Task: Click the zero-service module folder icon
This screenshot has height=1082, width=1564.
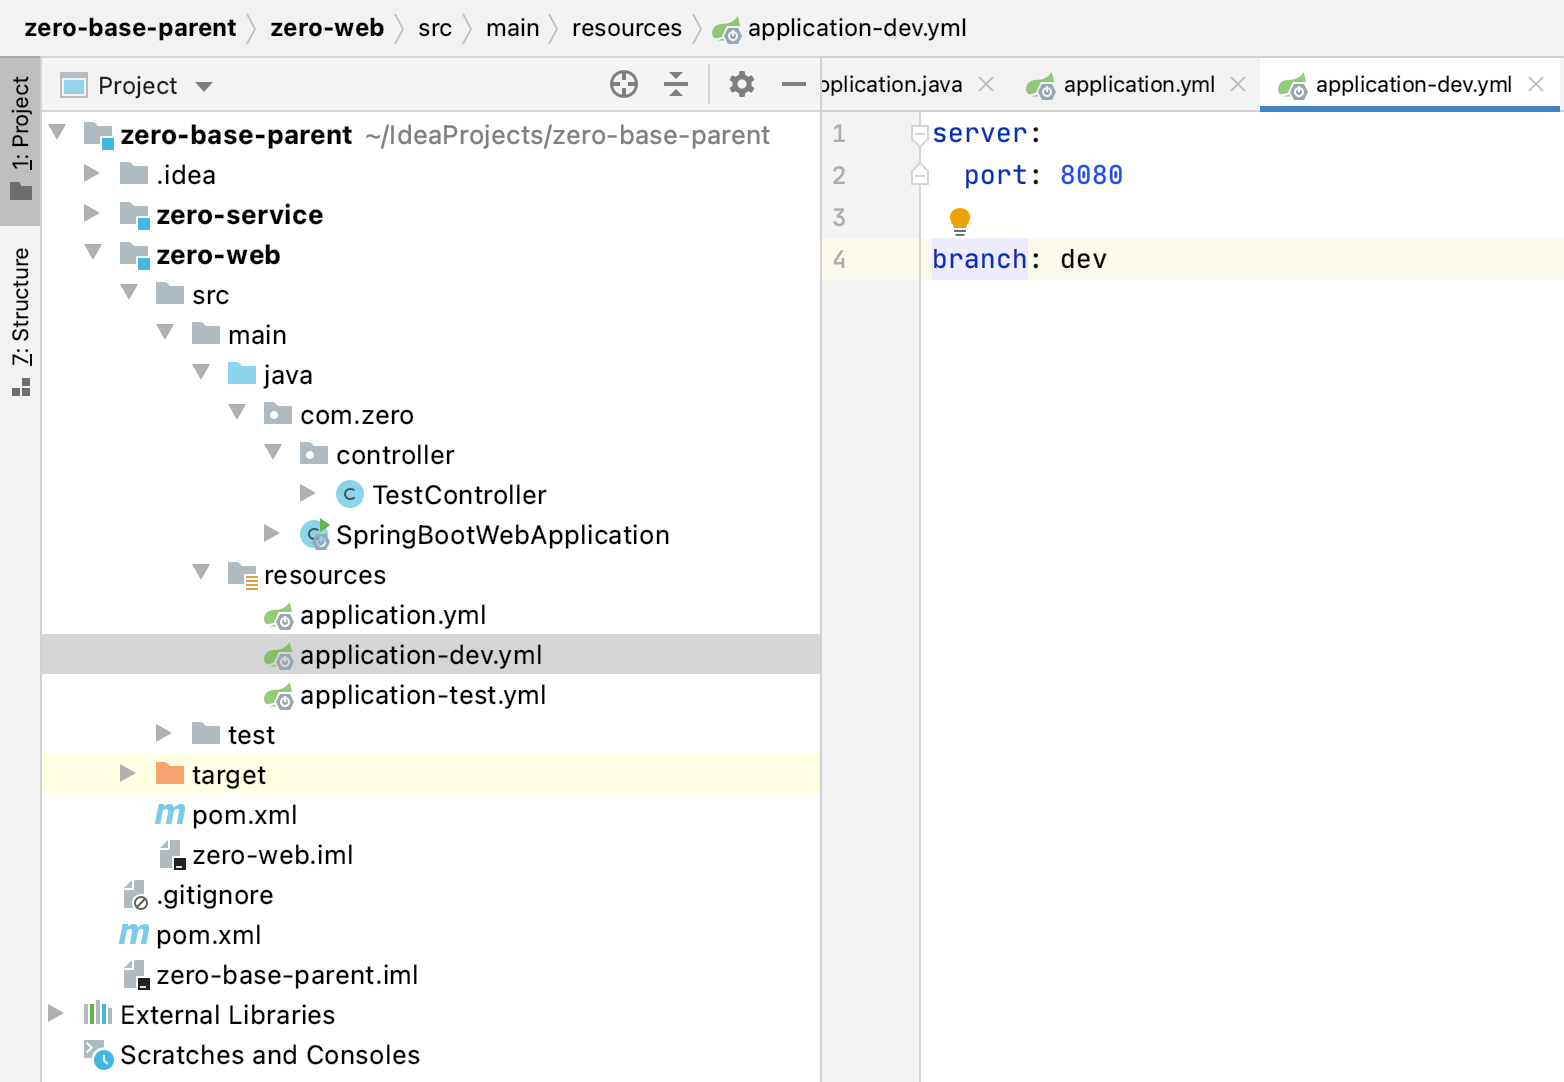Action: coord(134,215)
